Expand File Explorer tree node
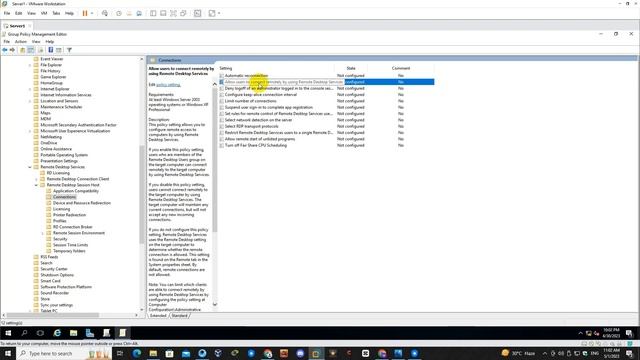Screen dimensions: 640x360 coord(30,65)
